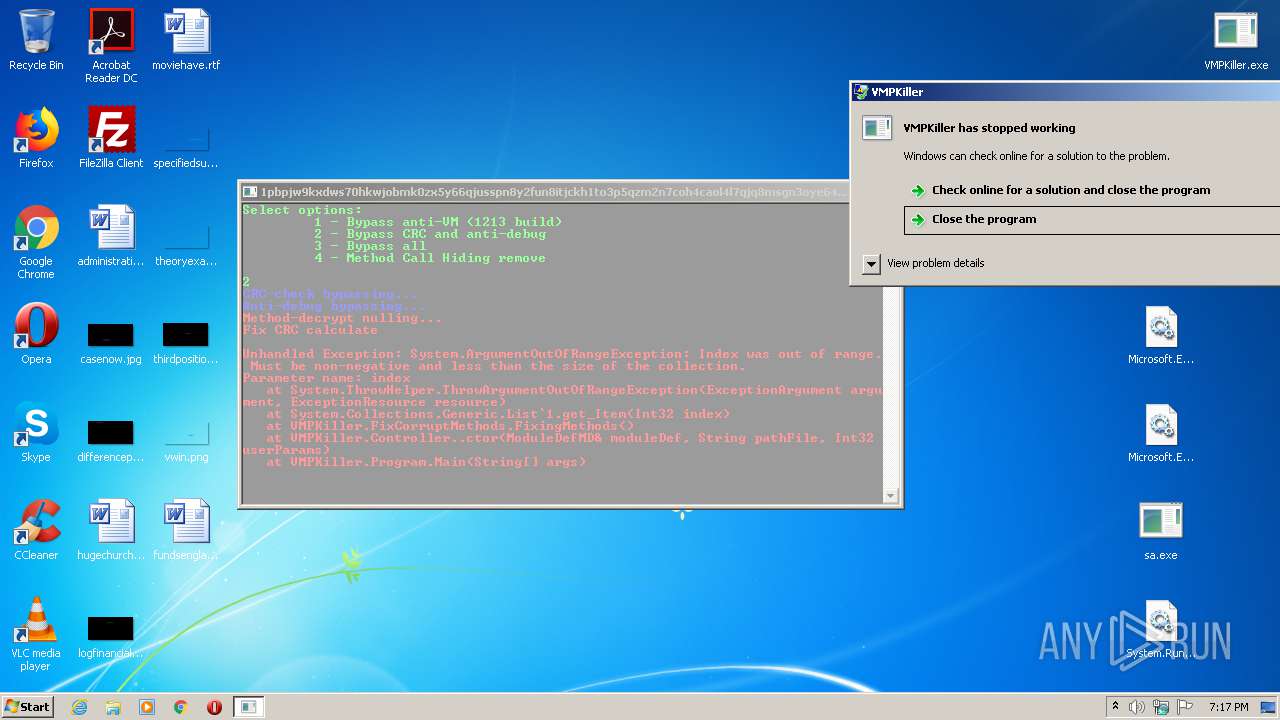The width and height of the screenshot is (1280, 720).
Task: Choose Close the program option
Action: coord(1091,219)
